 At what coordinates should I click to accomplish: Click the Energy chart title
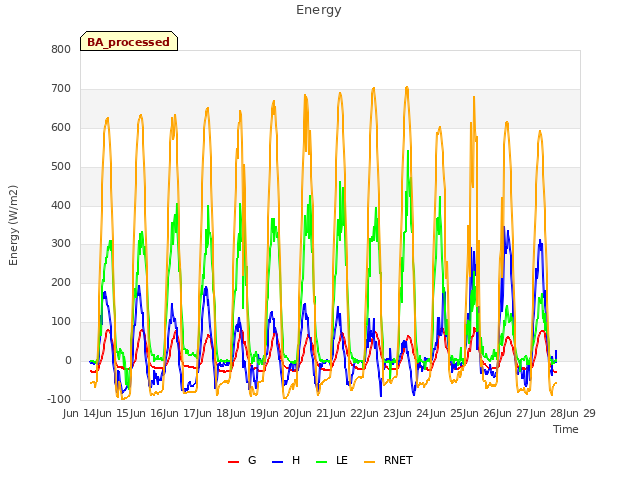click(x=318, y=10)
